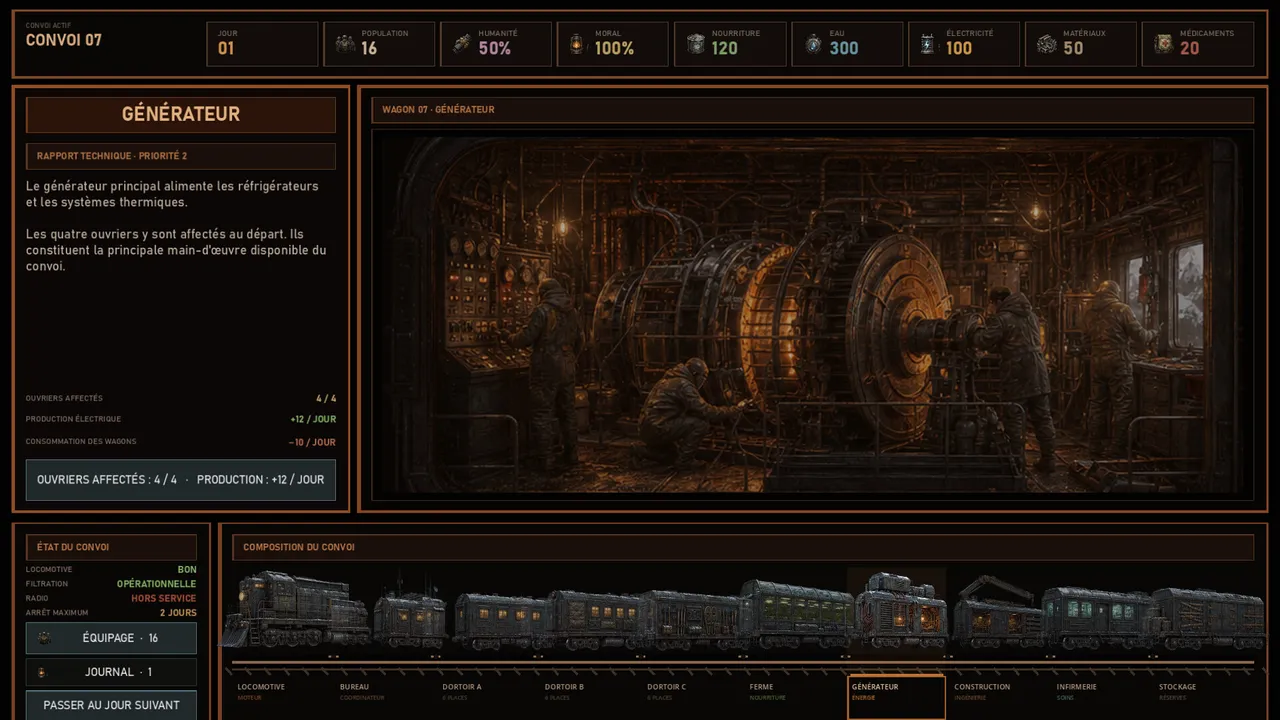1280x720 pixels.
Task: Click the Locomotive BON status row
Action: pyautogui.click(x=111, y=570)
